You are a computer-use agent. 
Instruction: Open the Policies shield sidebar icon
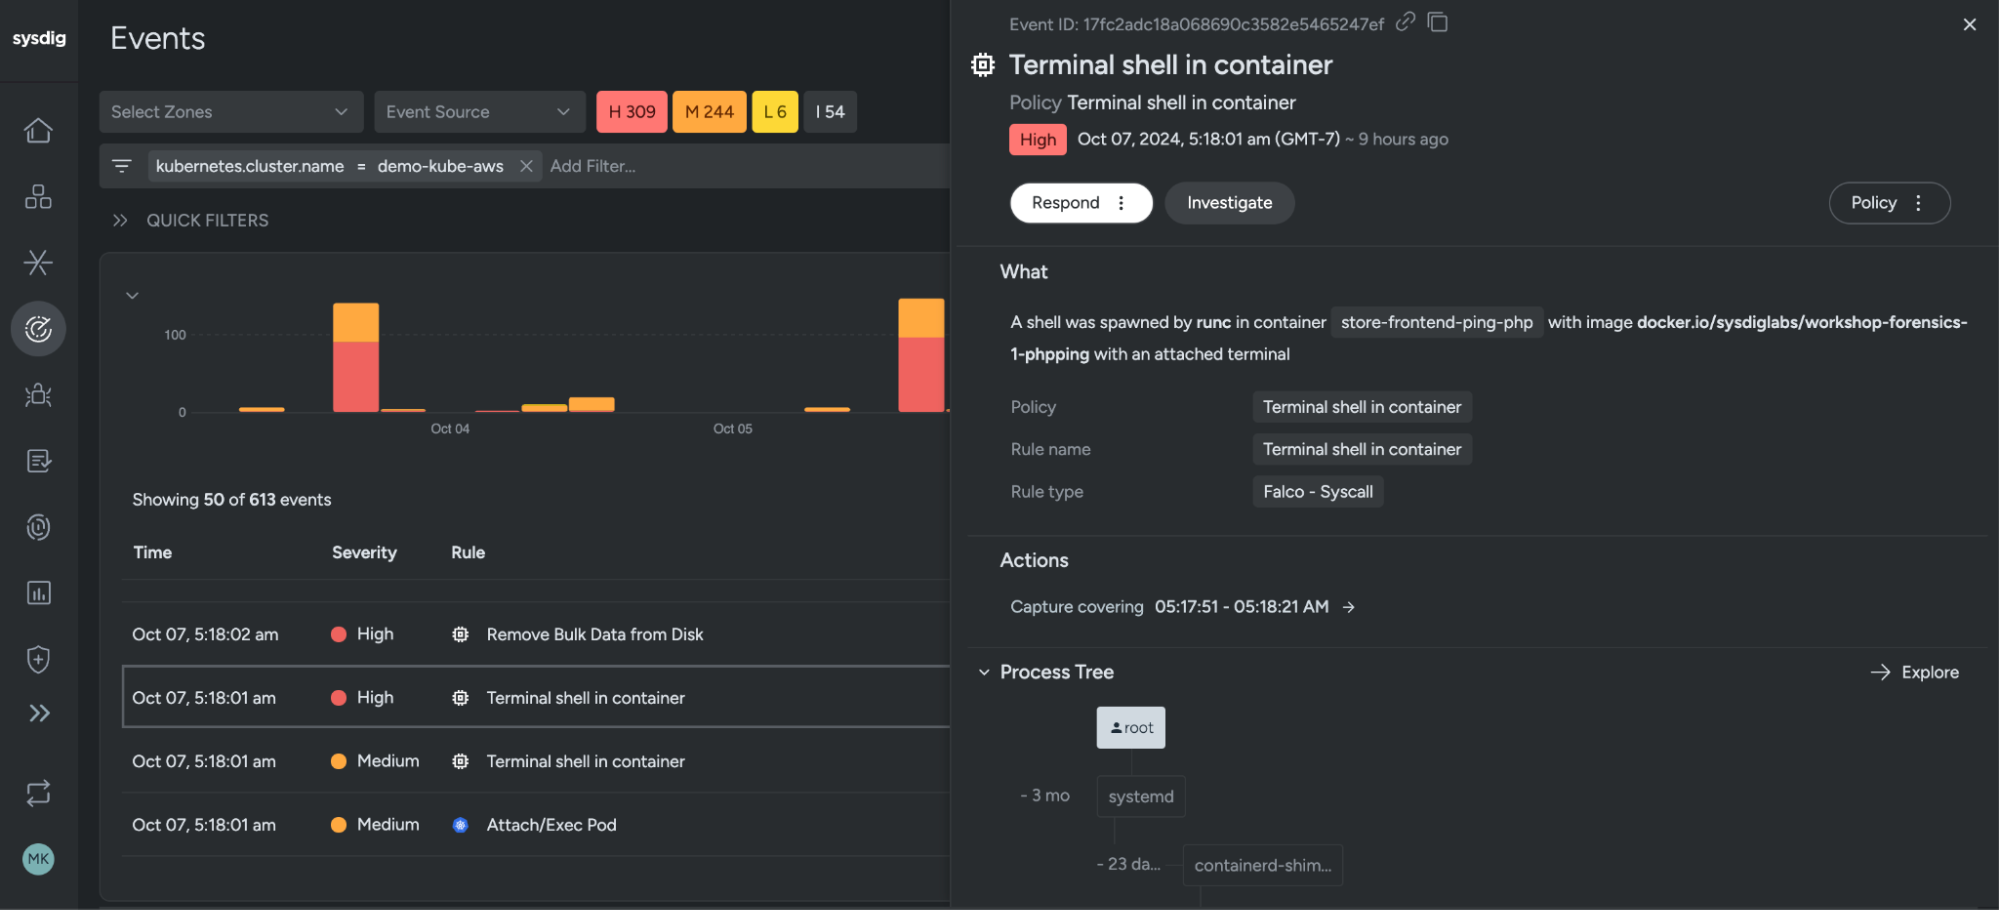[x=38, y=659]
